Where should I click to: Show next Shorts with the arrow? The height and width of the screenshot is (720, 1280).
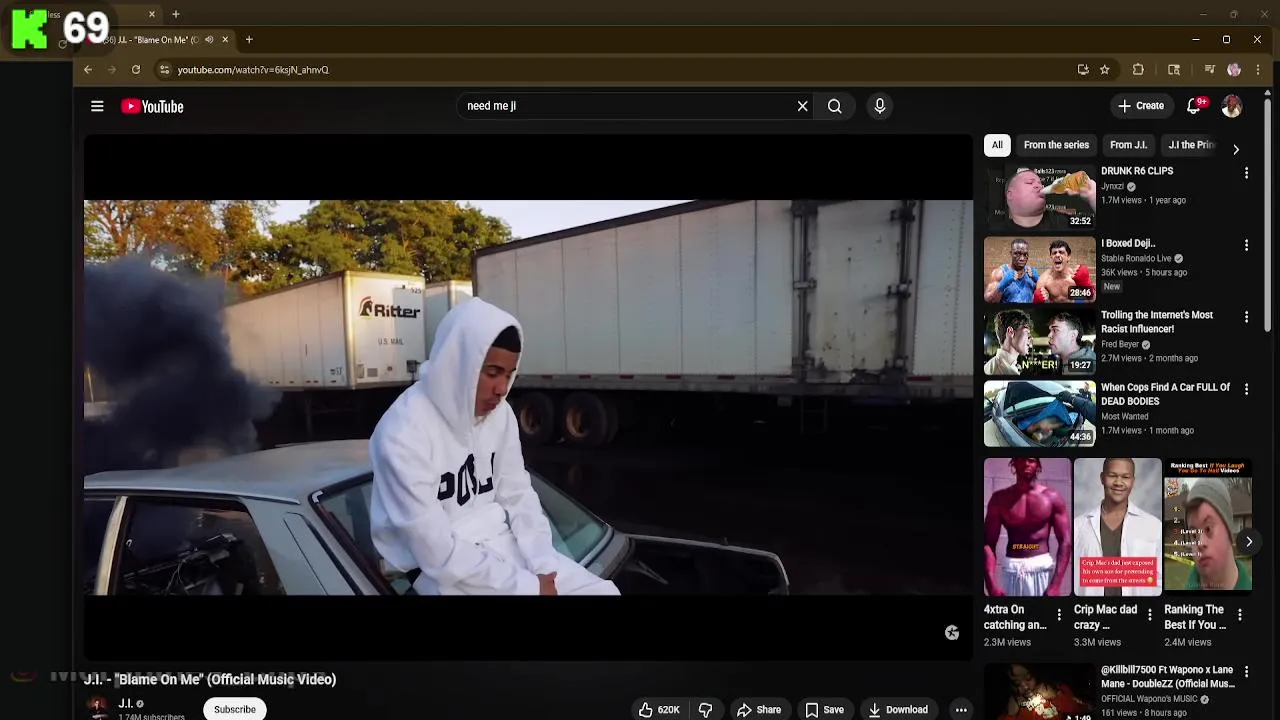tap(1248, 541)
